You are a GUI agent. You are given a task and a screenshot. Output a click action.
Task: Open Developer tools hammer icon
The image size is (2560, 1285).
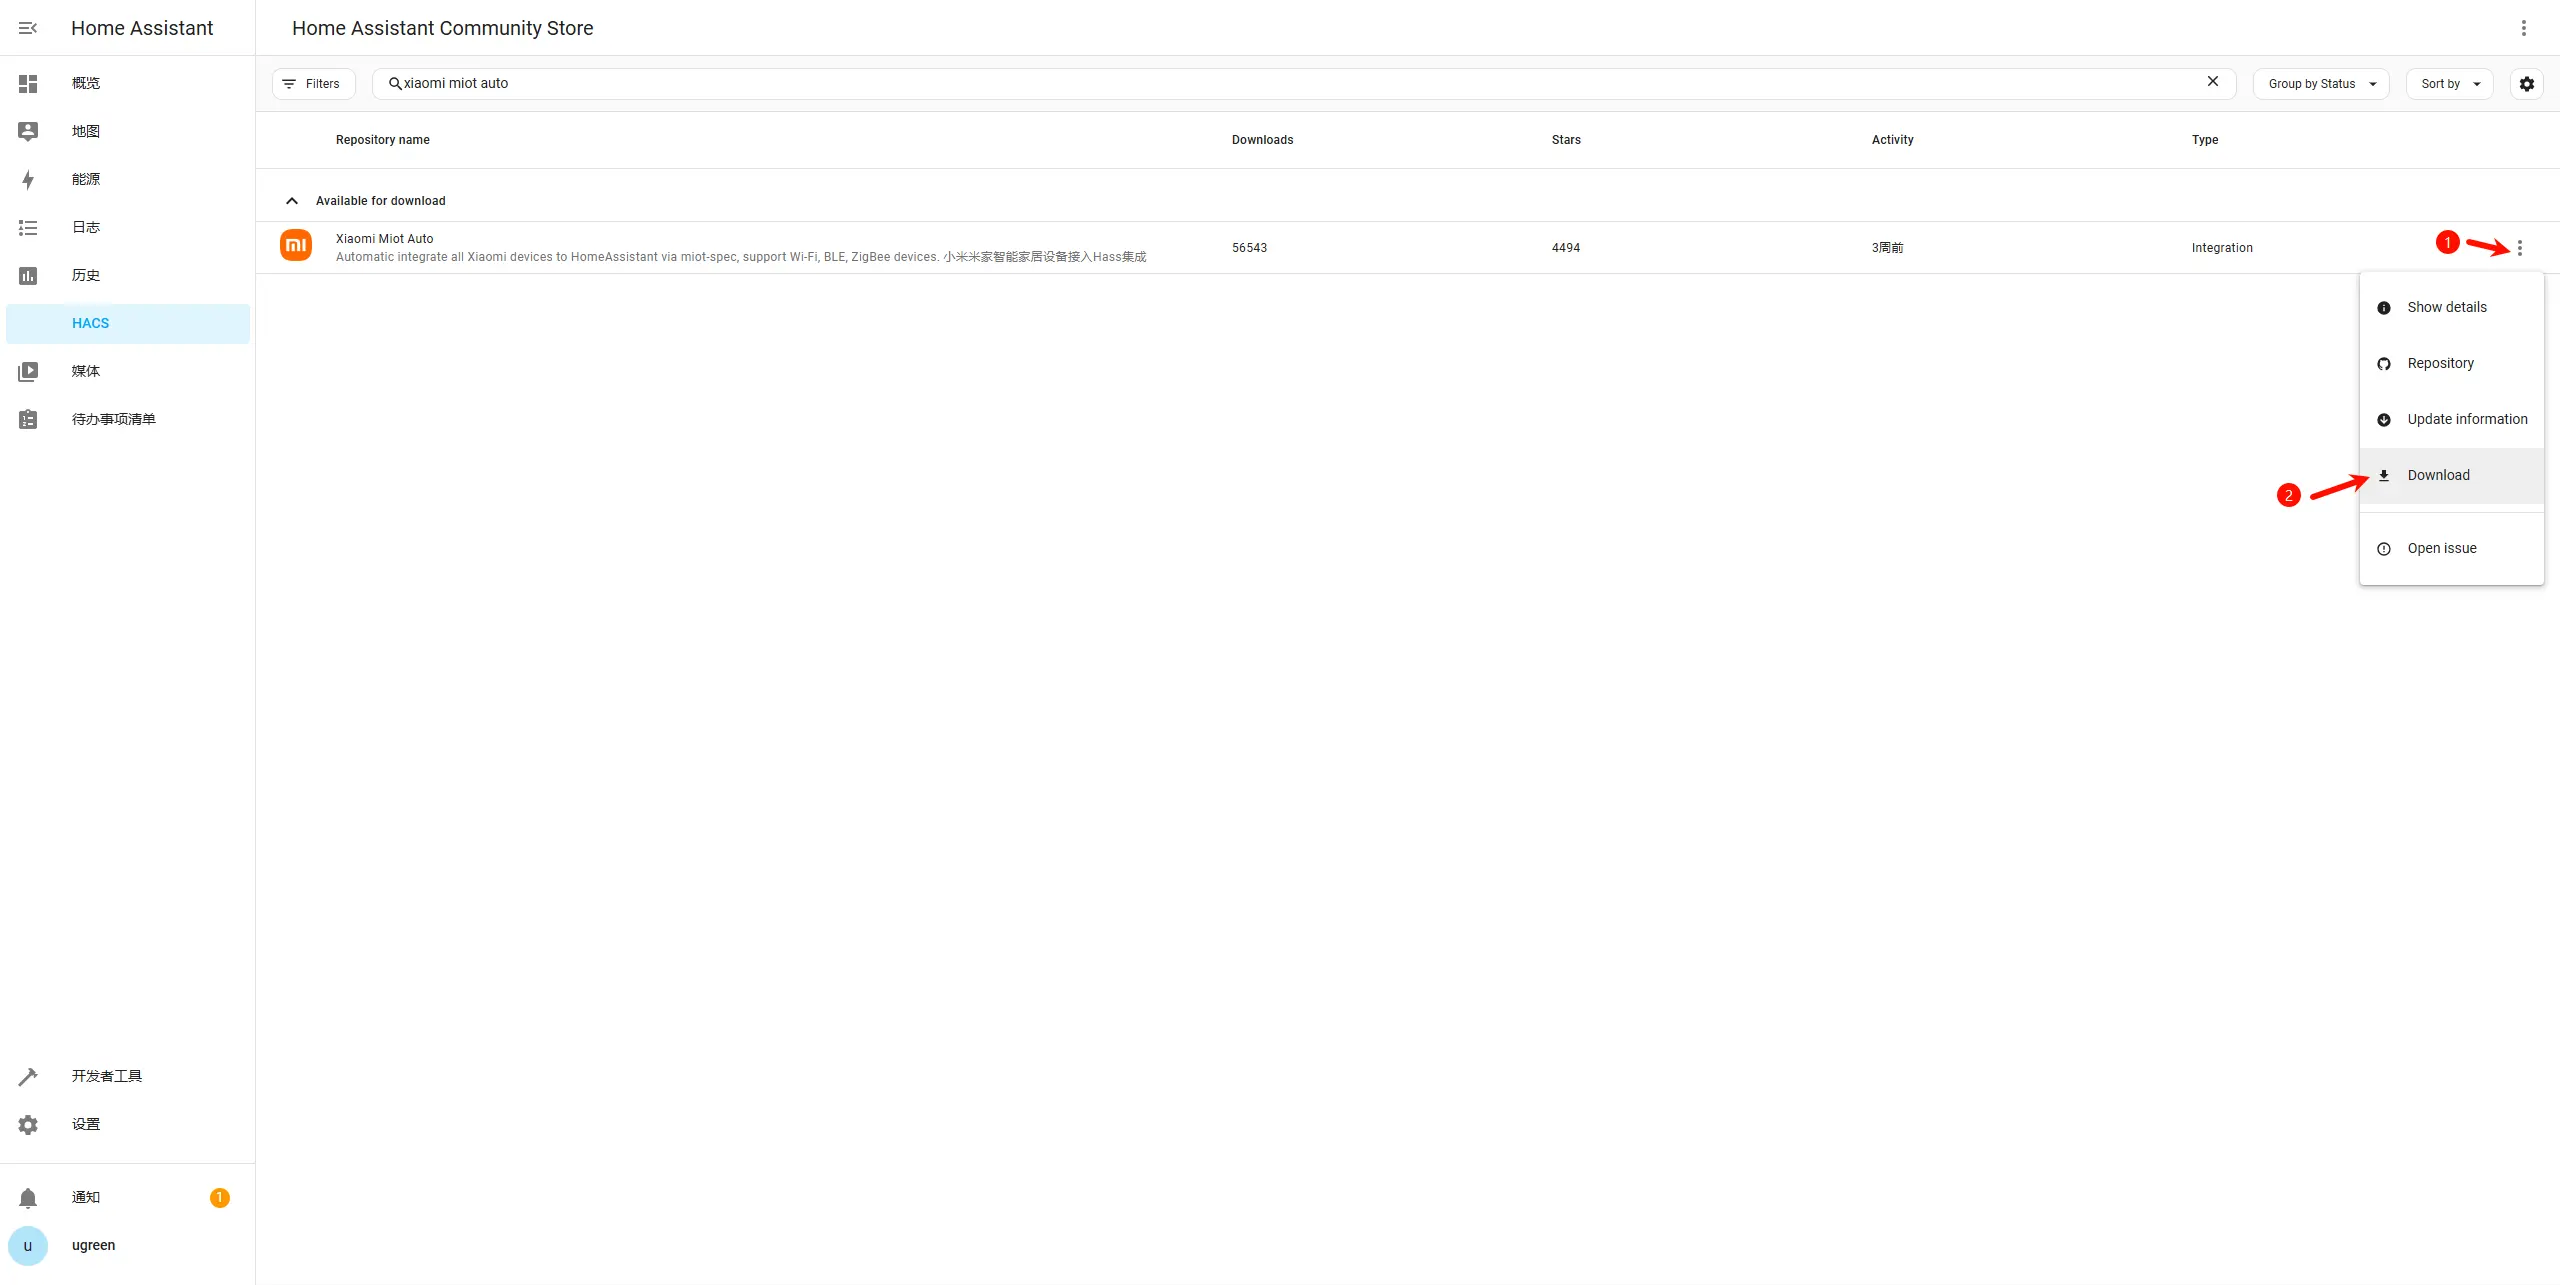click(28, 1077)
